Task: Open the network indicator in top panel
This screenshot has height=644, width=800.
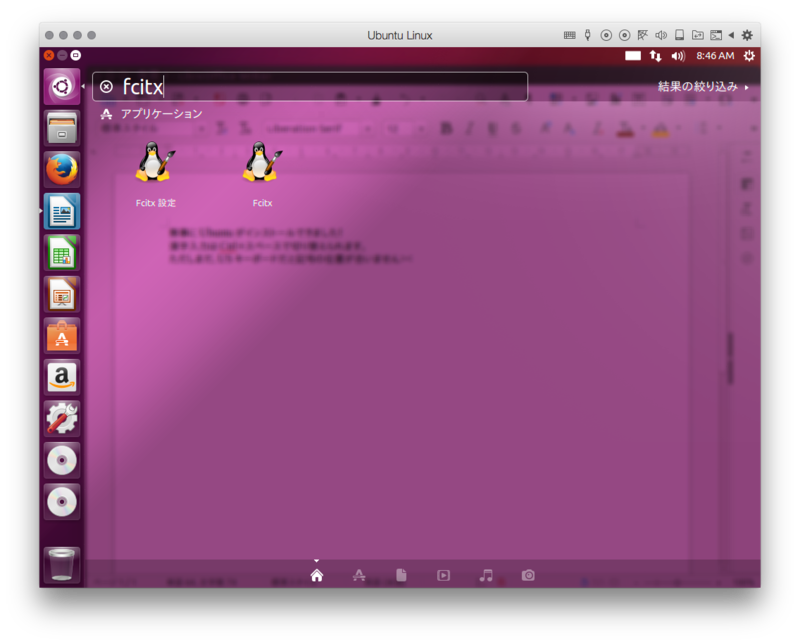Action: [656, 56]
